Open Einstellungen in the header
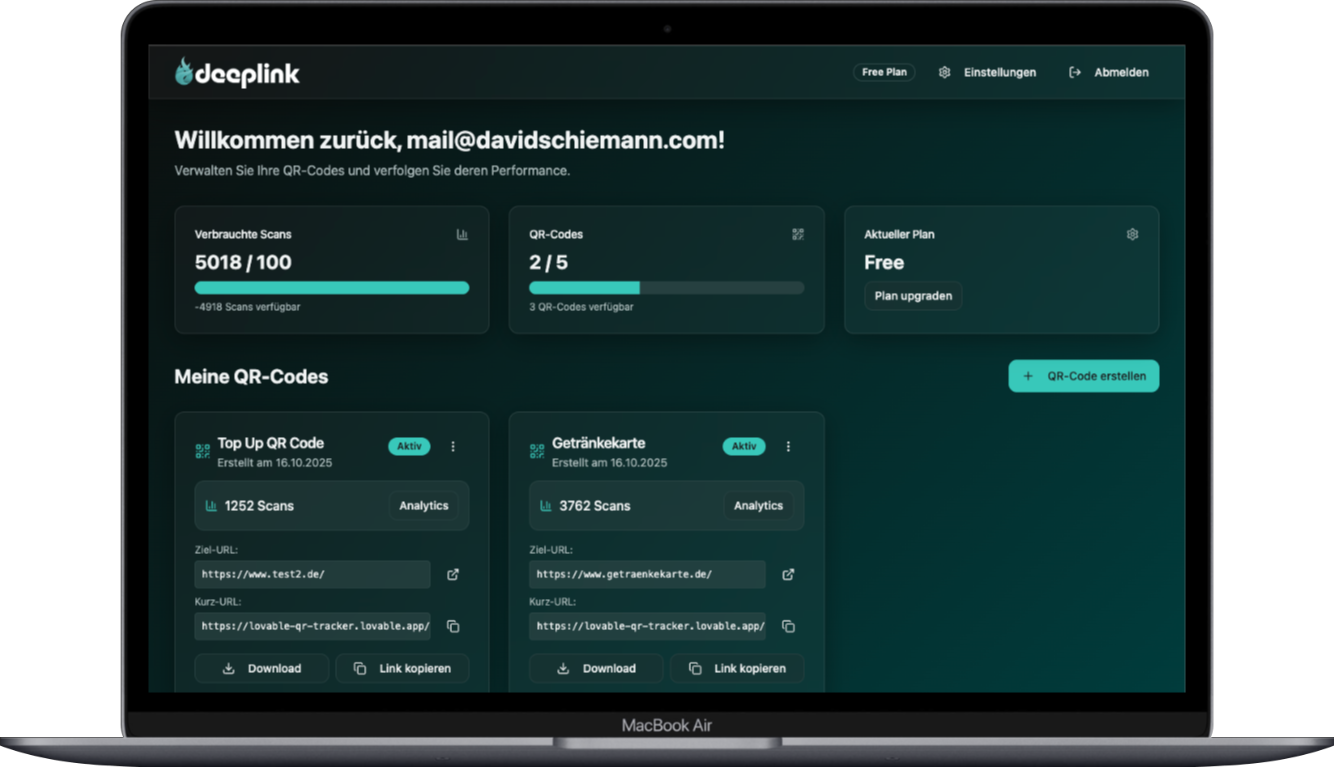1334x767 pixels. tap(988, 72)
